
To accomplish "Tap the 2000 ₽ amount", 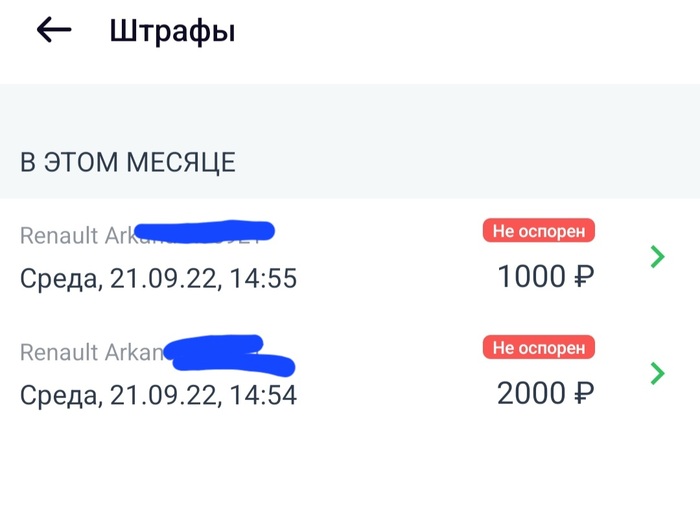I will tap(533, 394).
